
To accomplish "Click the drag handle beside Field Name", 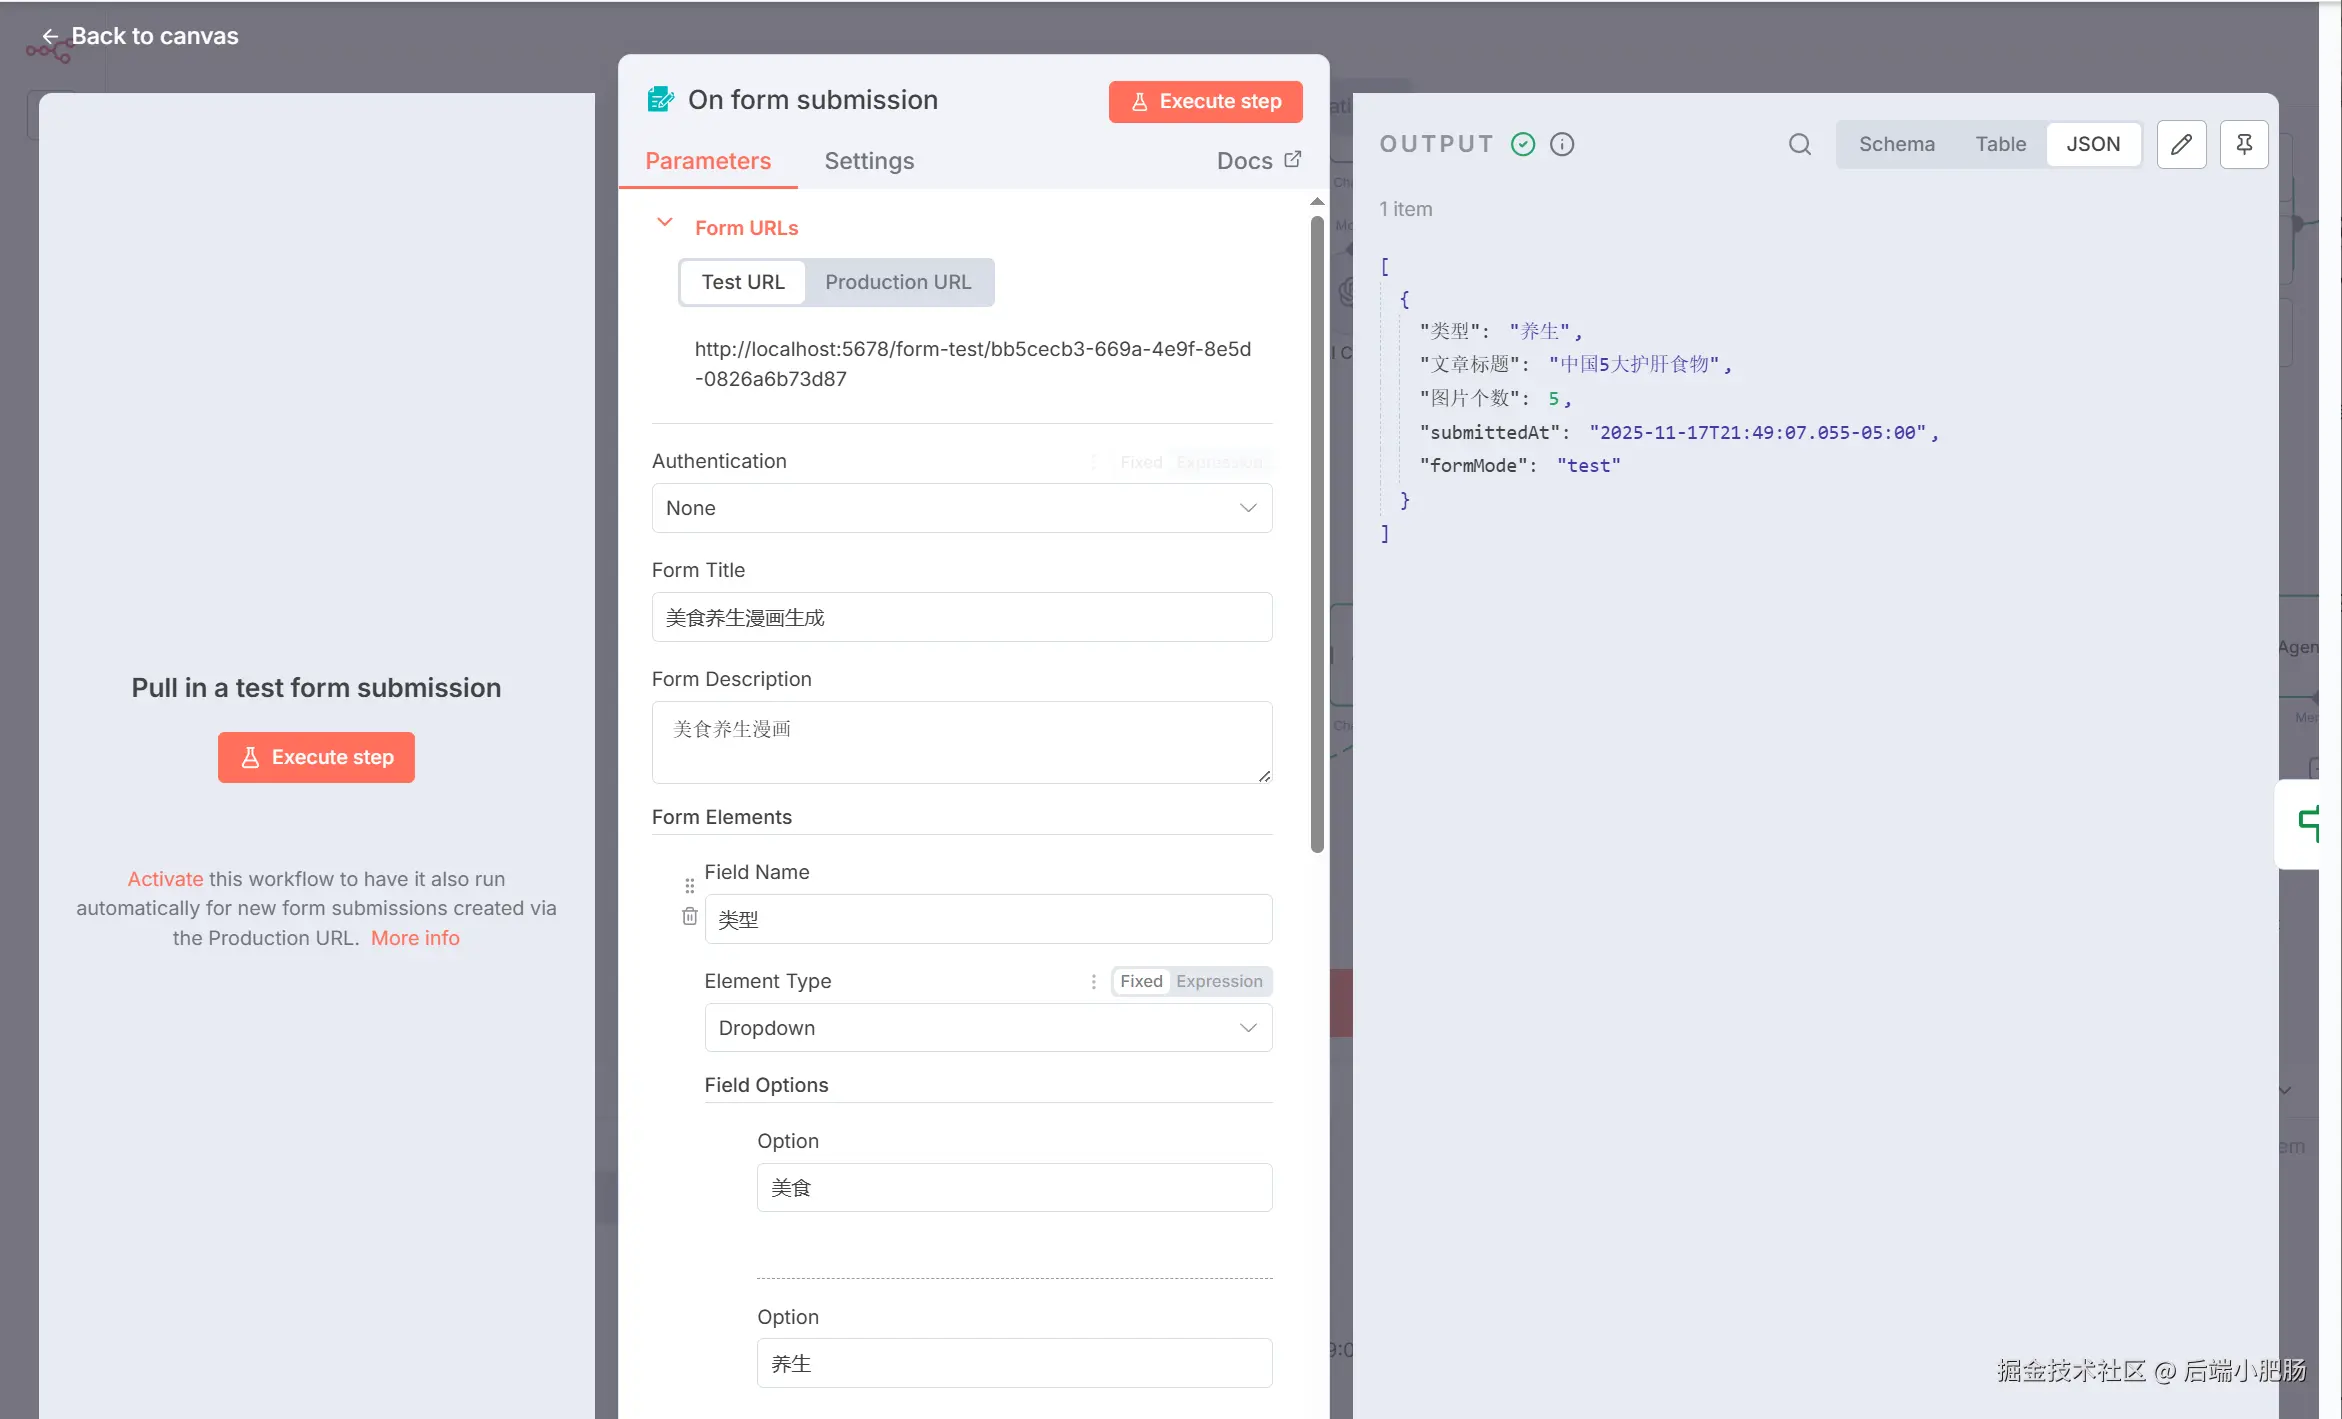I will [689, 886].
